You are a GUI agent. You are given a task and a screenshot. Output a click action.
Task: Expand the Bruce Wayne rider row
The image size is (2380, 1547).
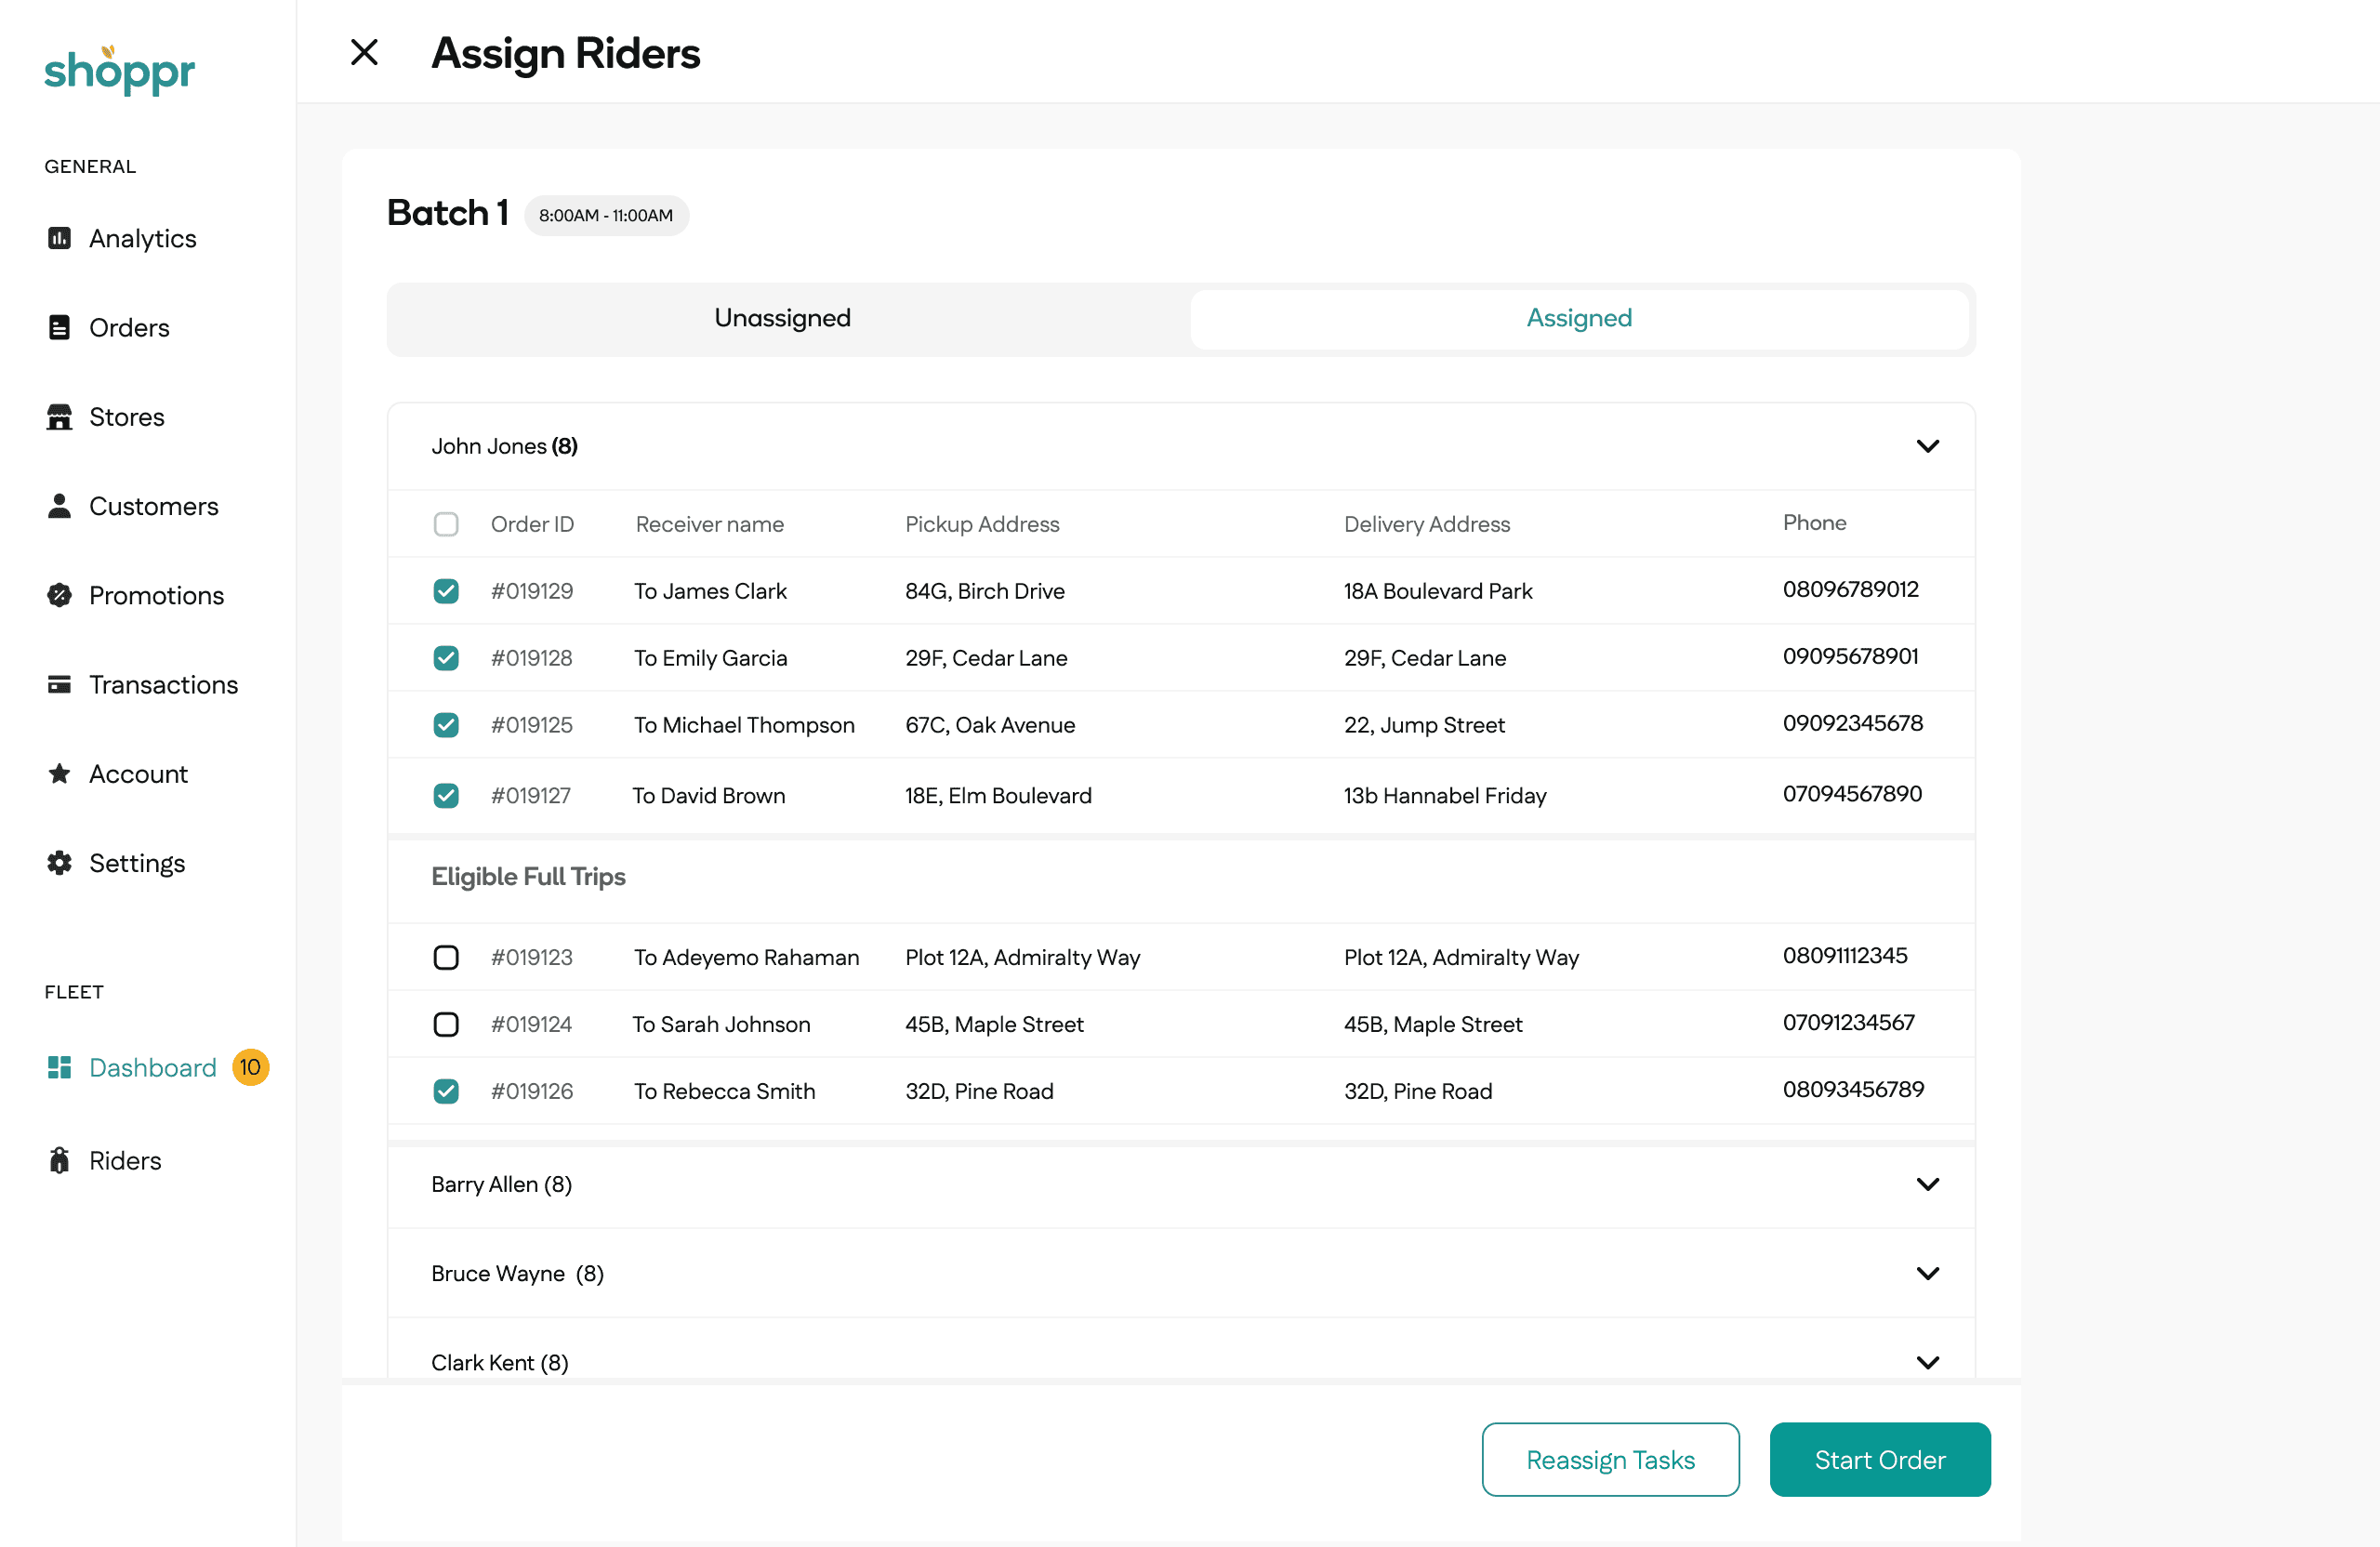pyautogui.click(x=1927, y=1273)
